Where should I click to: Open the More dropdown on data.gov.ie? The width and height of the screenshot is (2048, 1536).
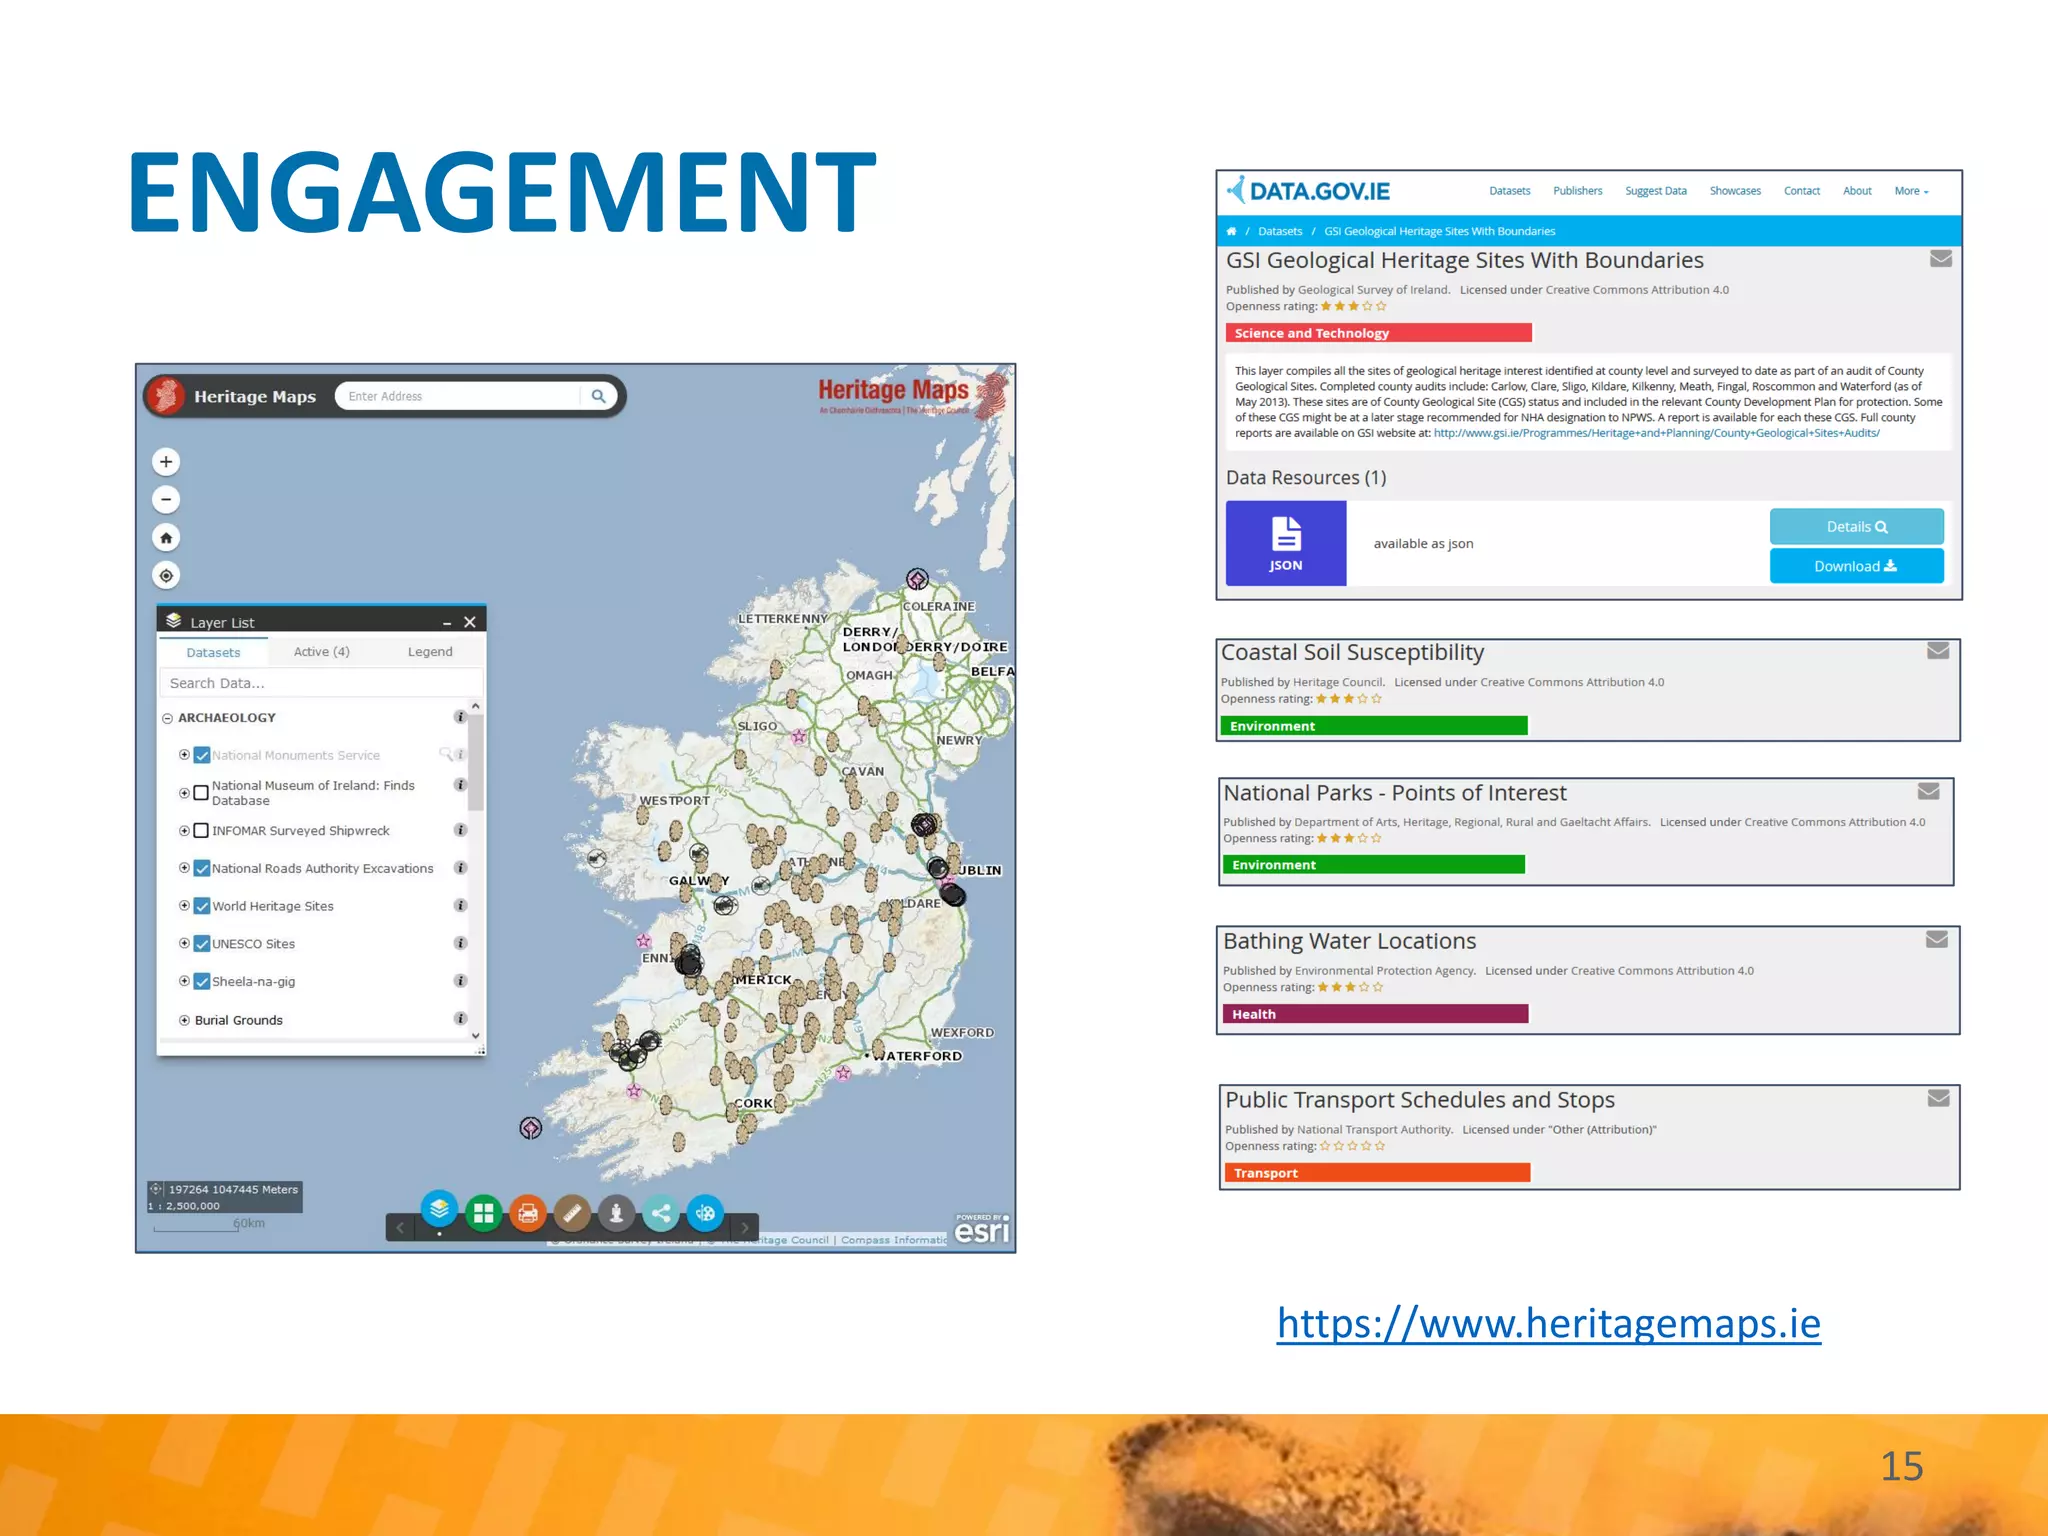tap(1911, 191)
